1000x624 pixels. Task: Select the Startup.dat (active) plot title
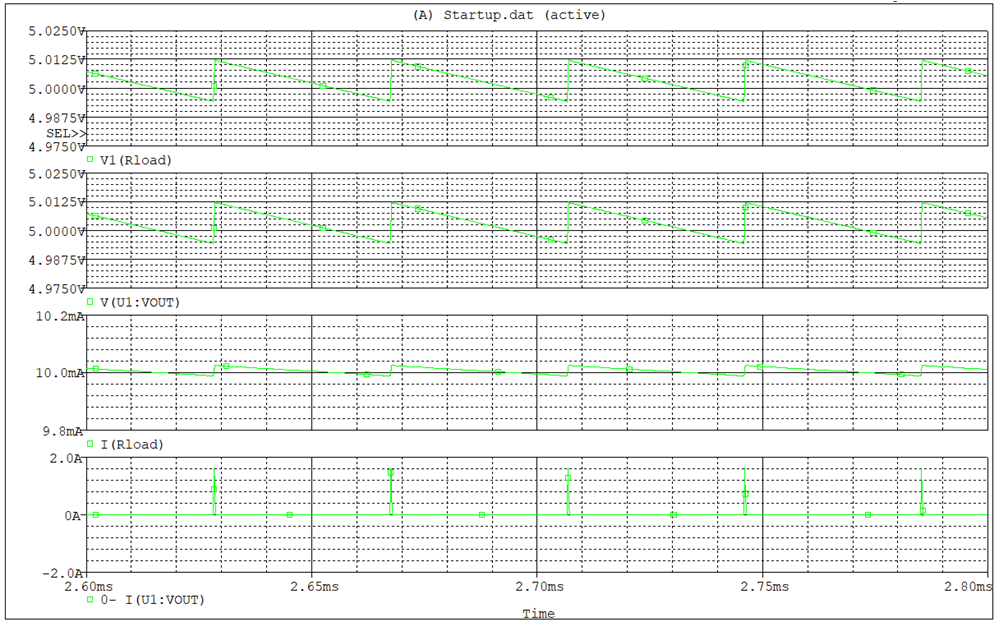coord(508,15)
